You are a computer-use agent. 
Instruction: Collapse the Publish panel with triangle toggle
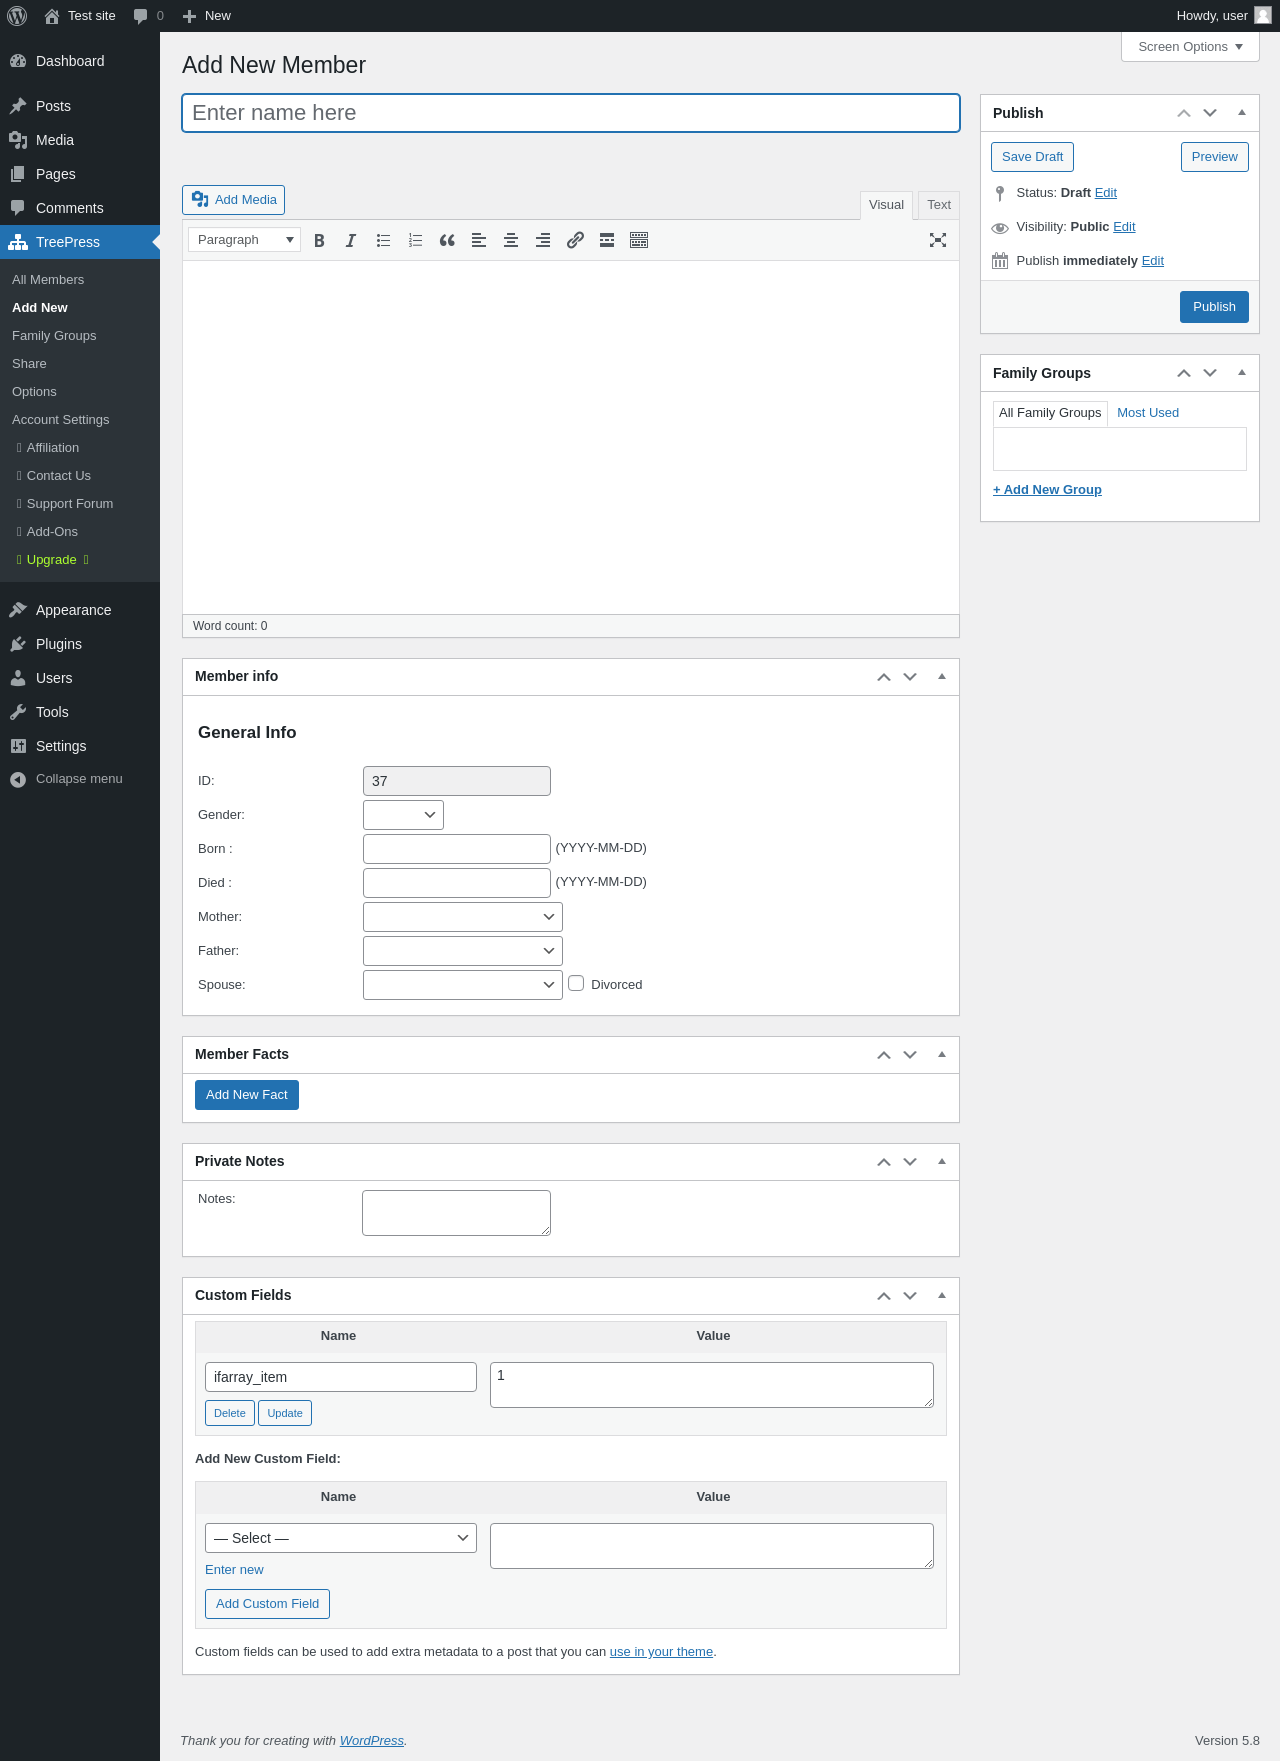pyautogui.click(x=1242, y=113)
